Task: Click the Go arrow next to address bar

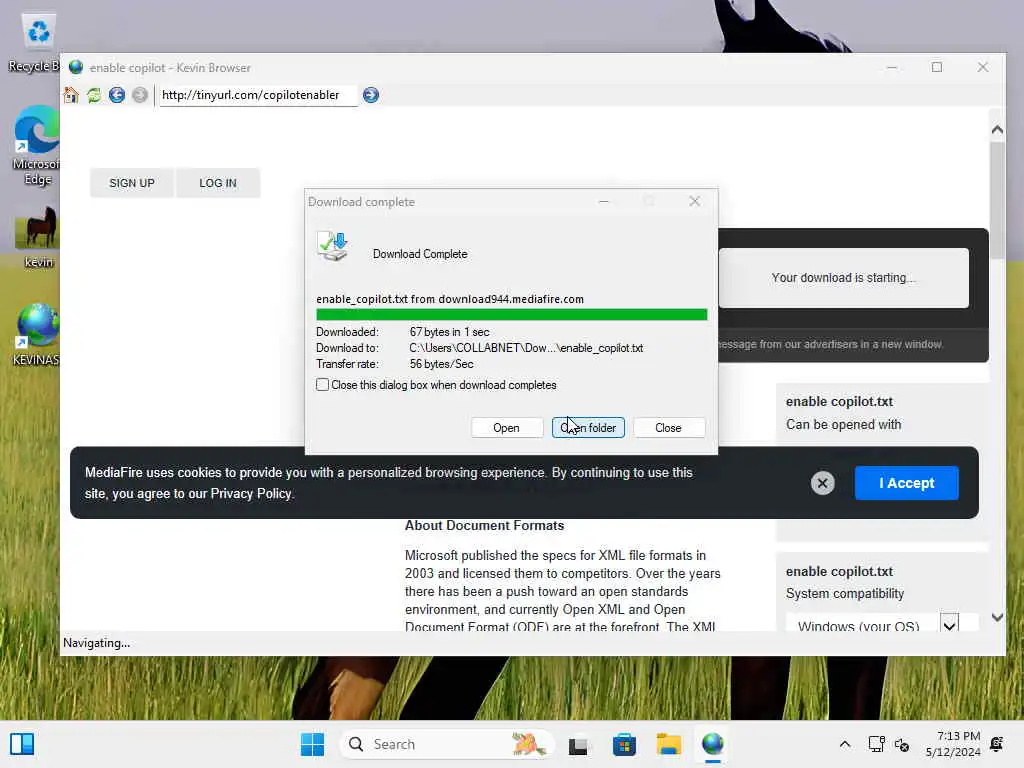Action: (371, 95)
